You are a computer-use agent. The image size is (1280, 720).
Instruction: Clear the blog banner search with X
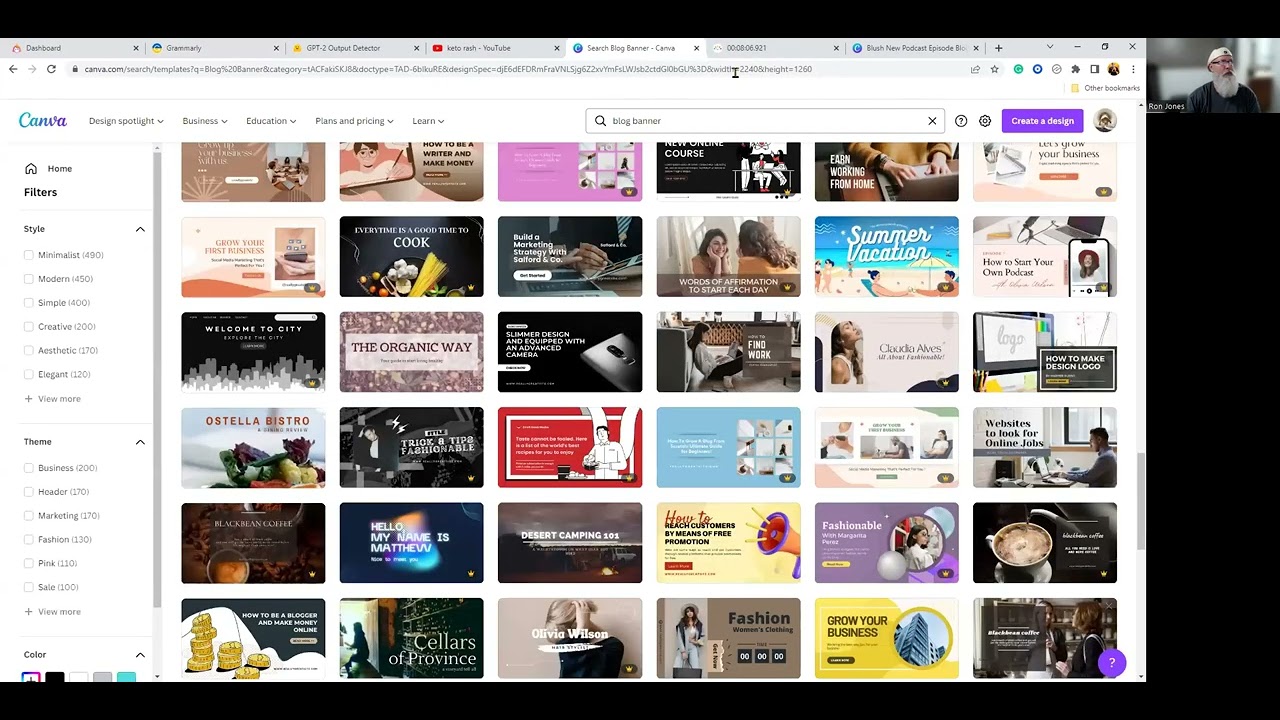[x=932, y=121]
